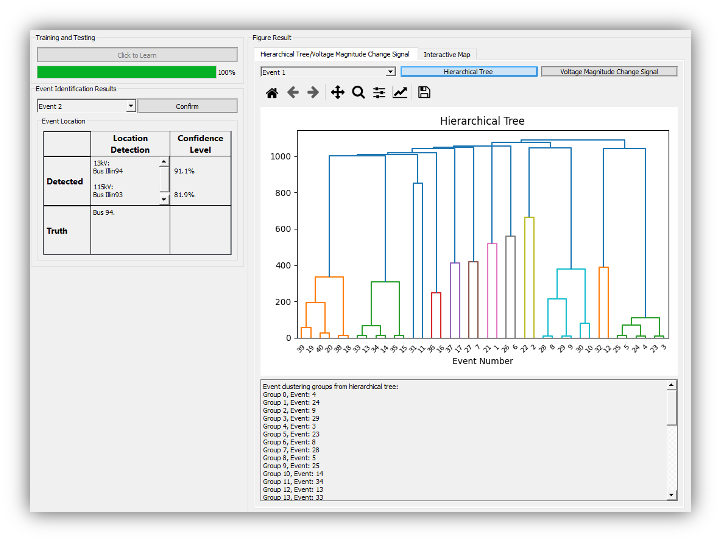Image resolution: width=722 pixels, height=542 pixels.
Task: Click the Save figure floppy disk icon
Action: pos(424,92)
